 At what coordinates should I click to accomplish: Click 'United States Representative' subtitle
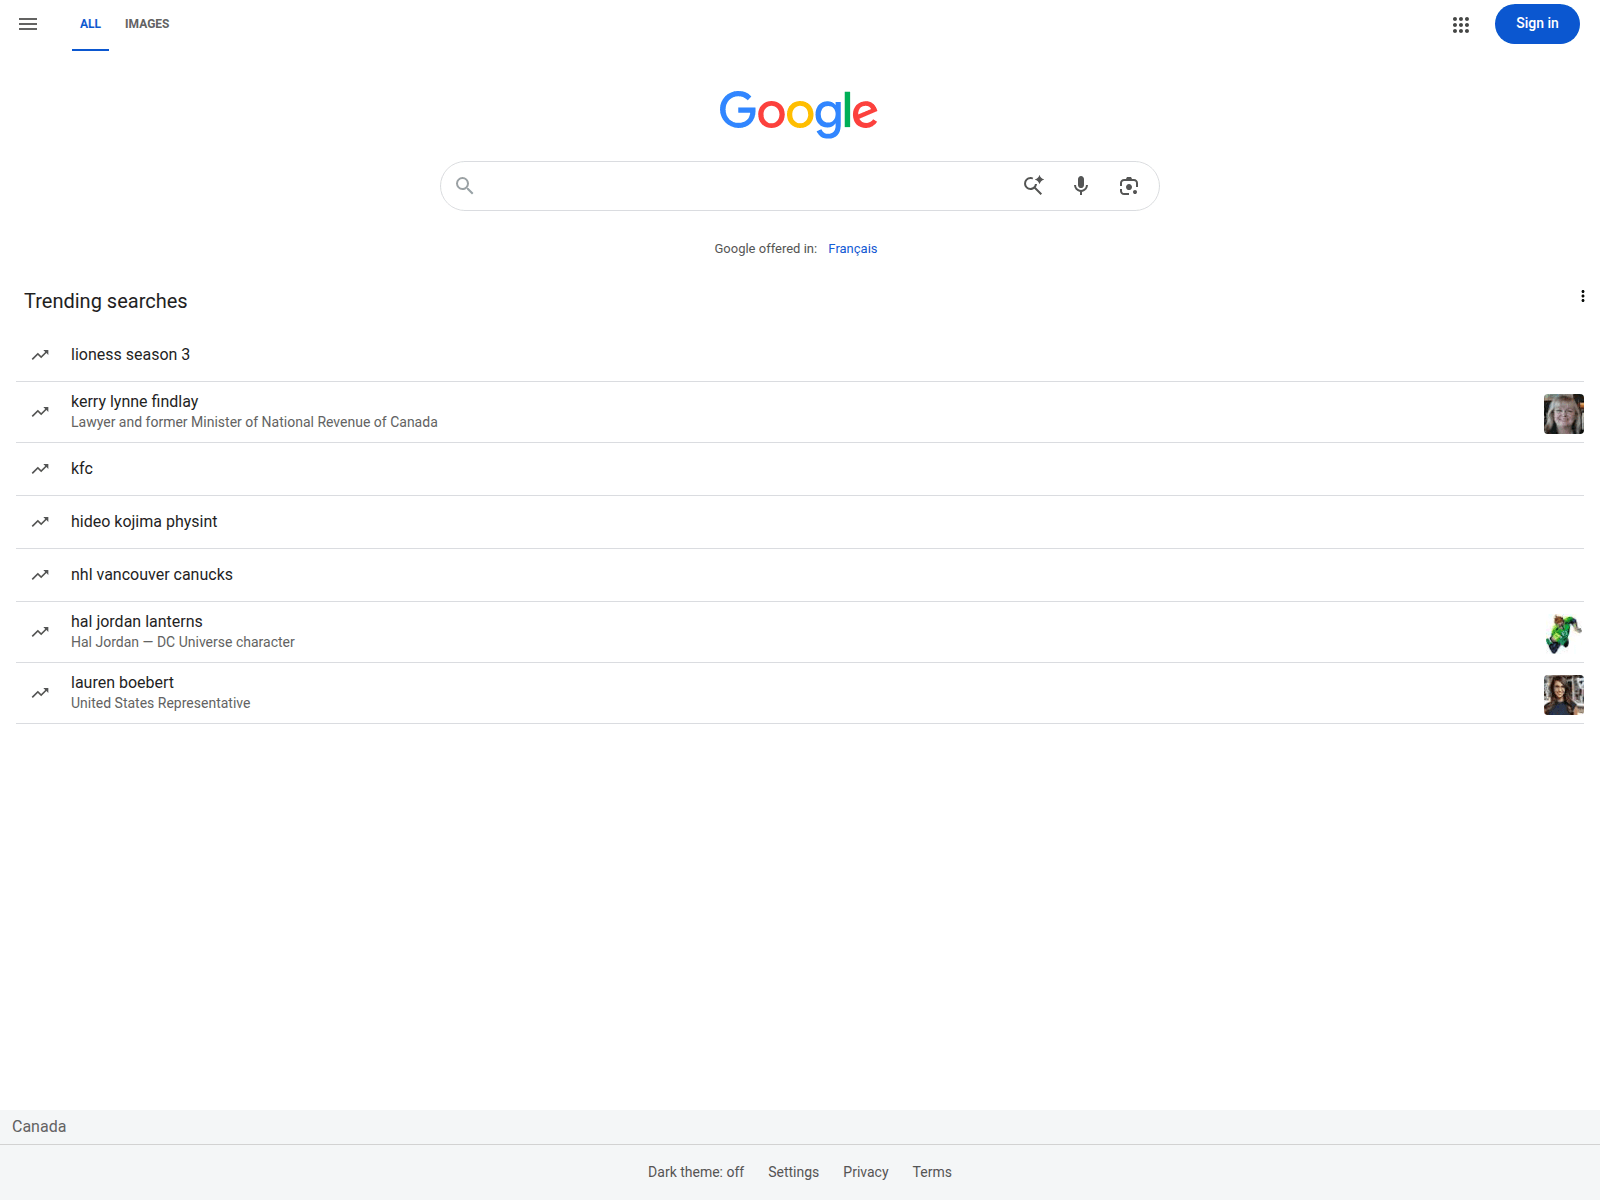[161, 704]
